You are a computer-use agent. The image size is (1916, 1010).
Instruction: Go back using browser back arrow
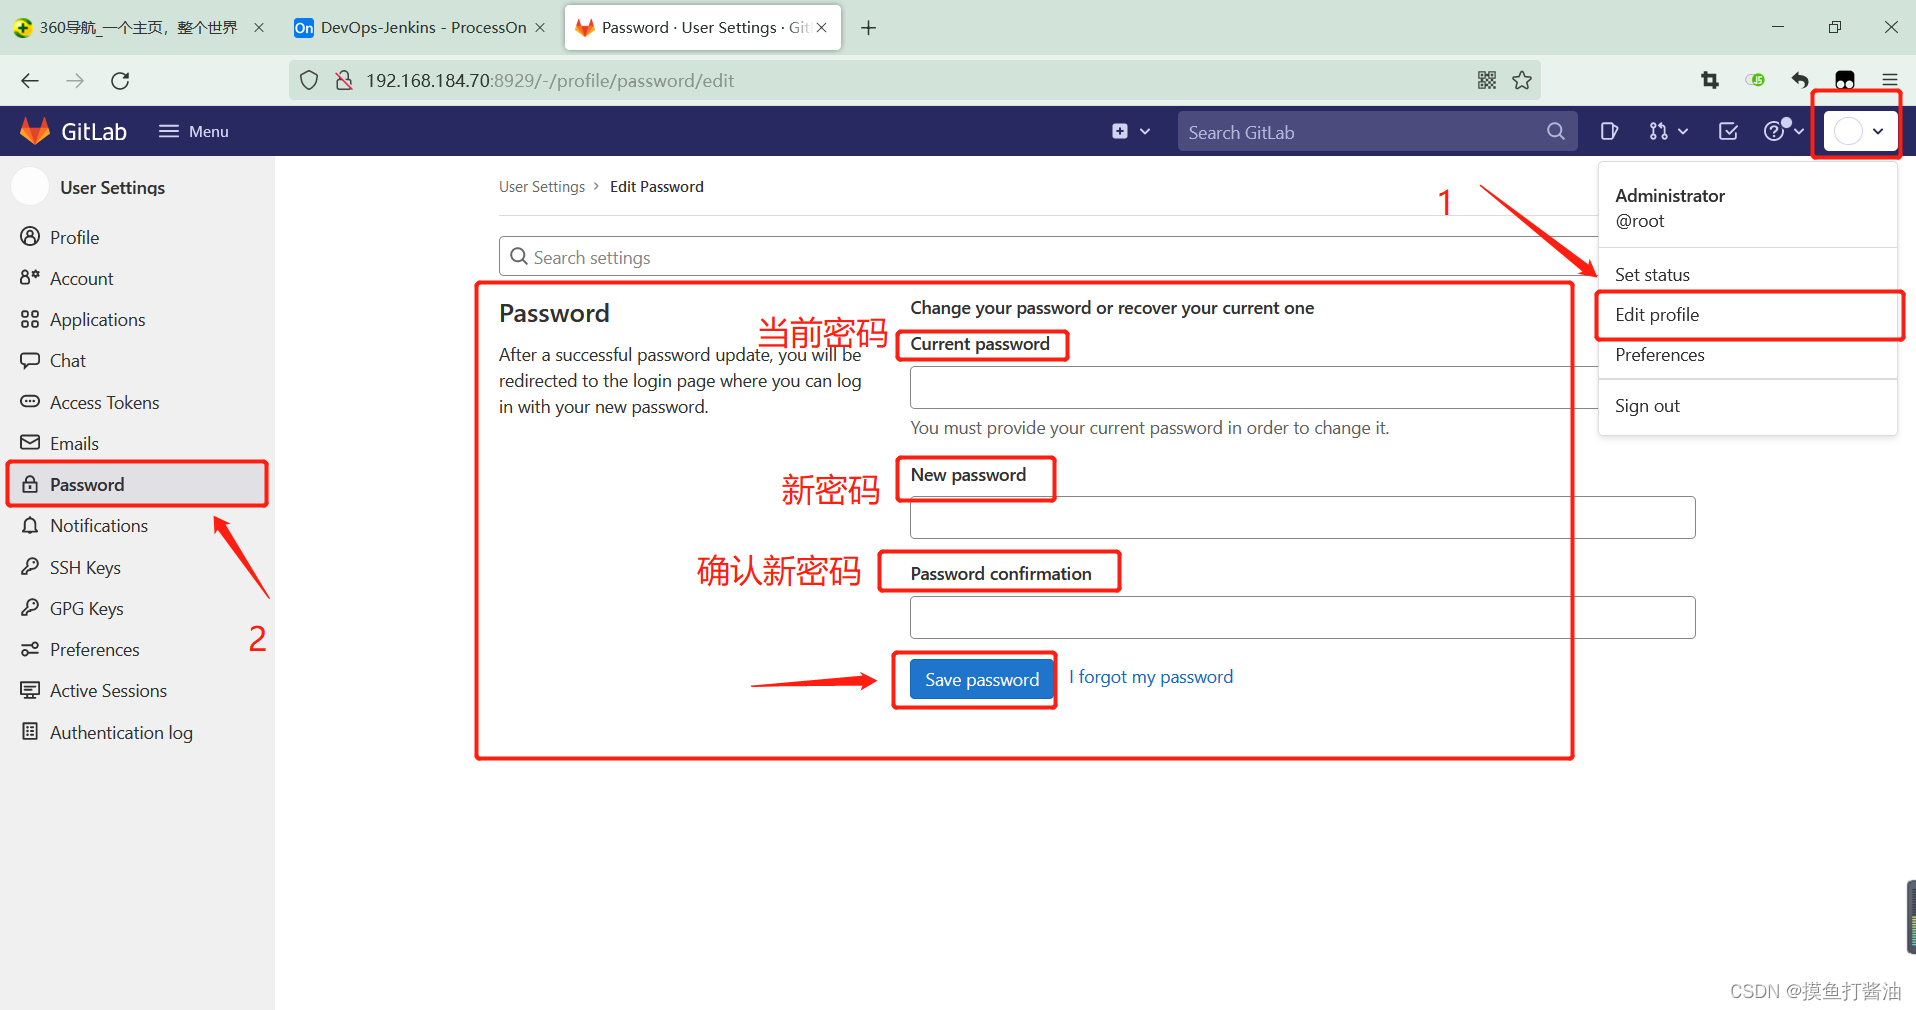30,81
